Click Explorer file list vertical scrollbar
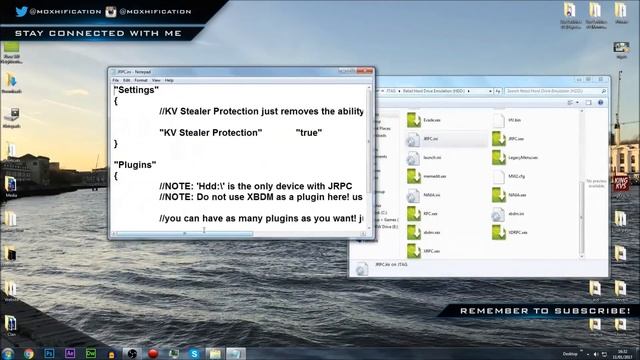This screenshot has width=640, height=360. pos(582,218)
